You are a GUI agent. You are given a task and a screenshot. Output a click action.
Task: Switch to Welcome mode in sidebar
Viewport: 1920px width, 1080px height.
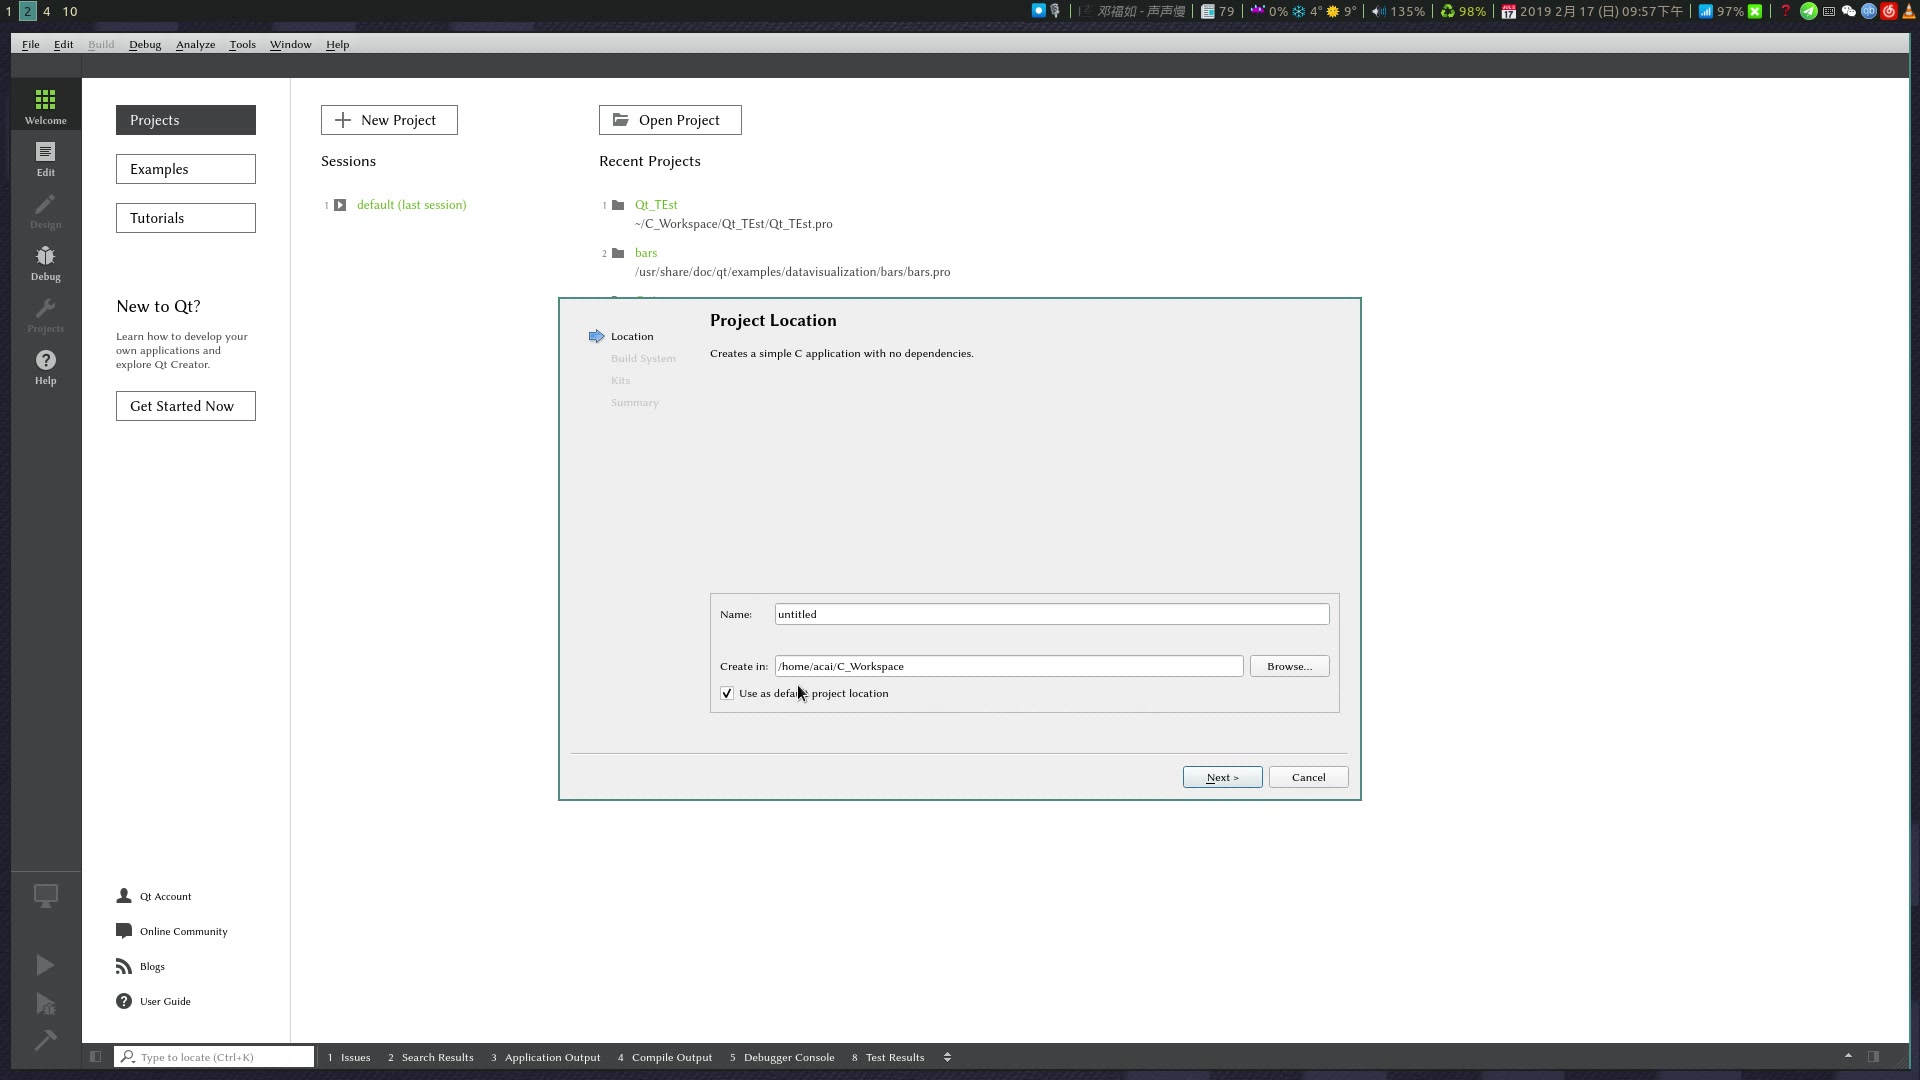pyautogui.click(x=45, y=106)
